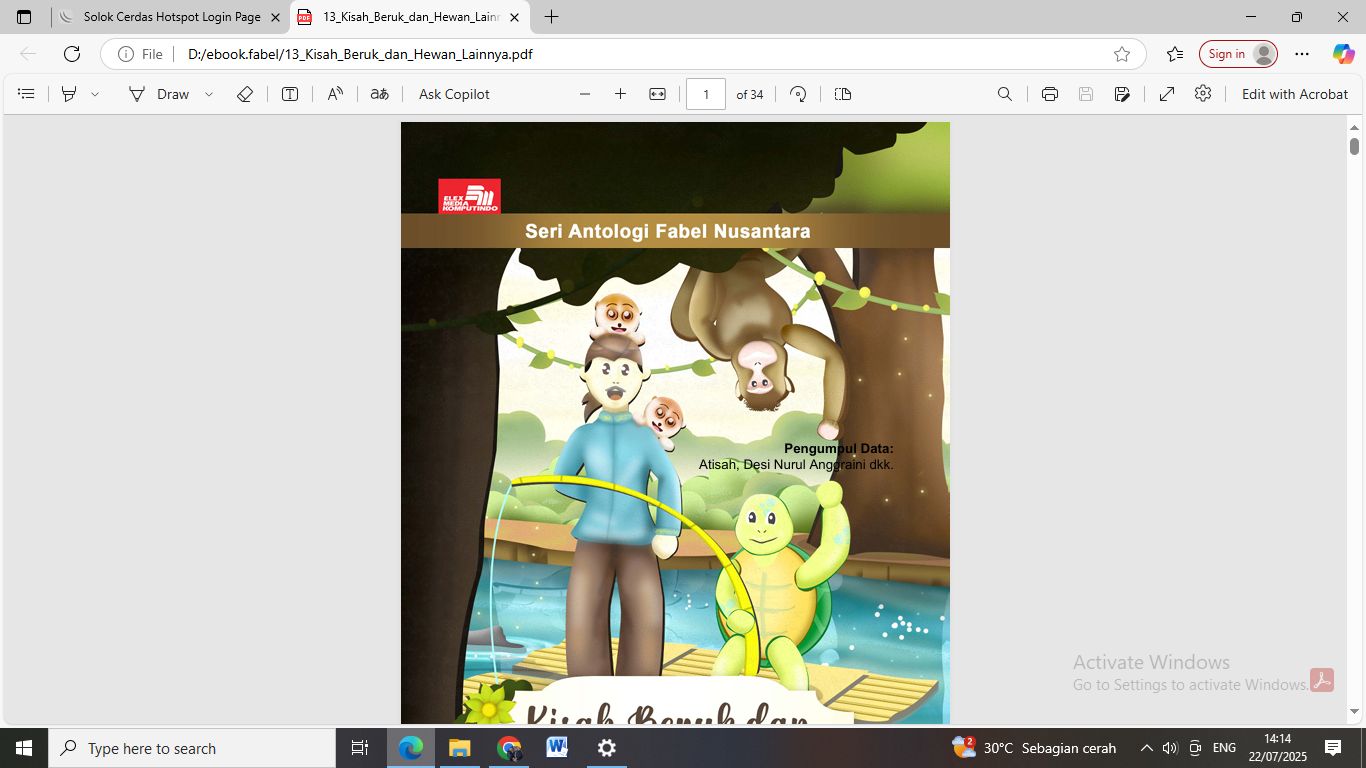Open browser Settings and more menu
The image size is (1366, 768).
[x=1302, y=54]
